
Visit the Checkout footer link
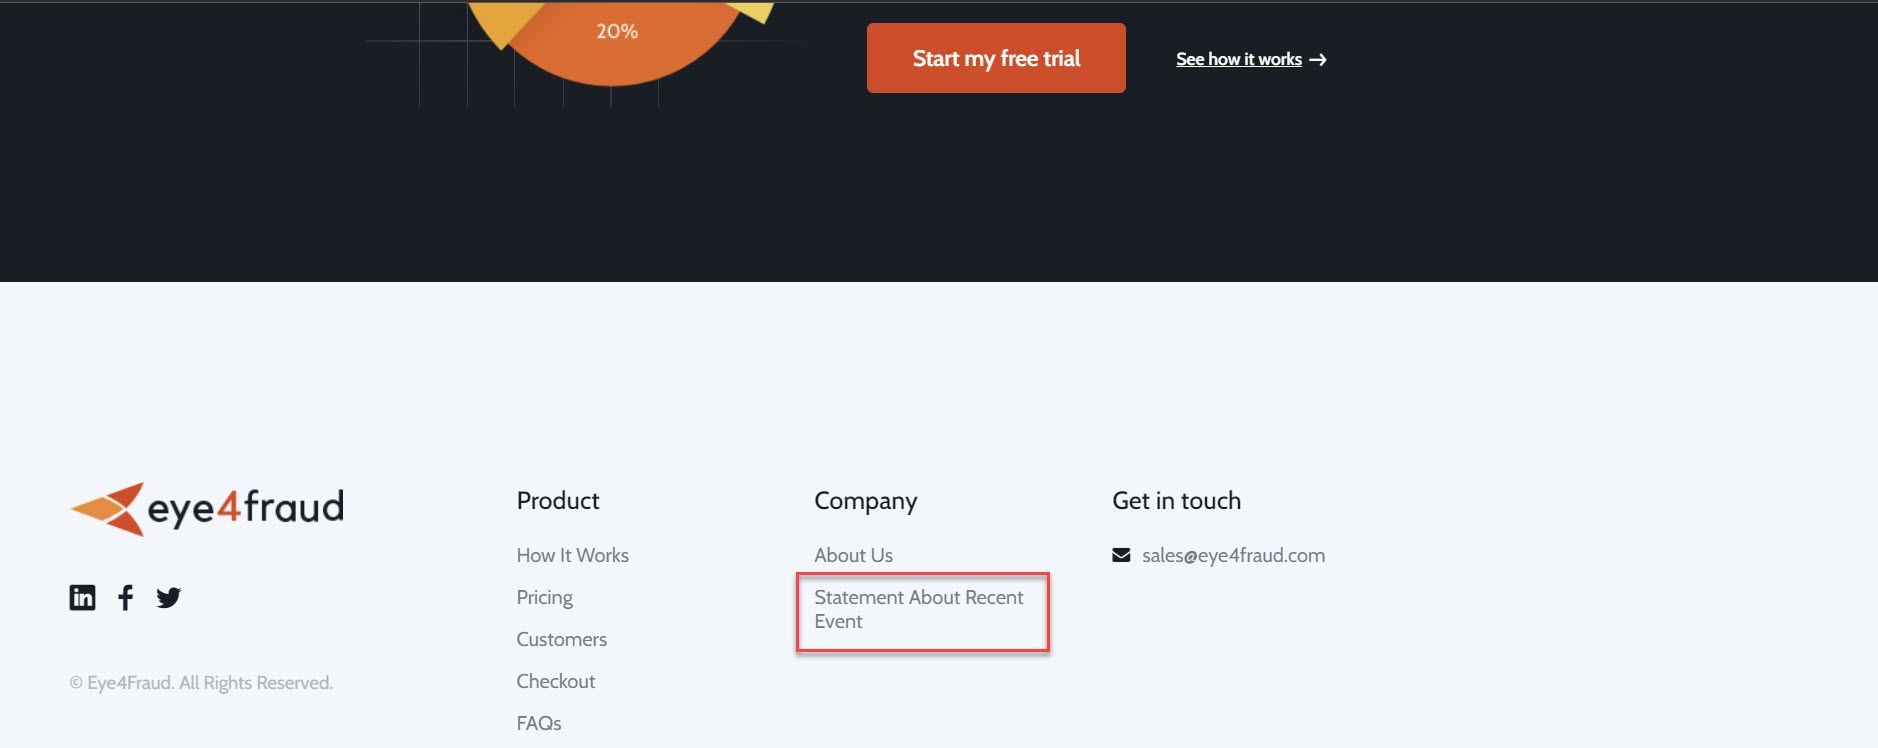555,681
